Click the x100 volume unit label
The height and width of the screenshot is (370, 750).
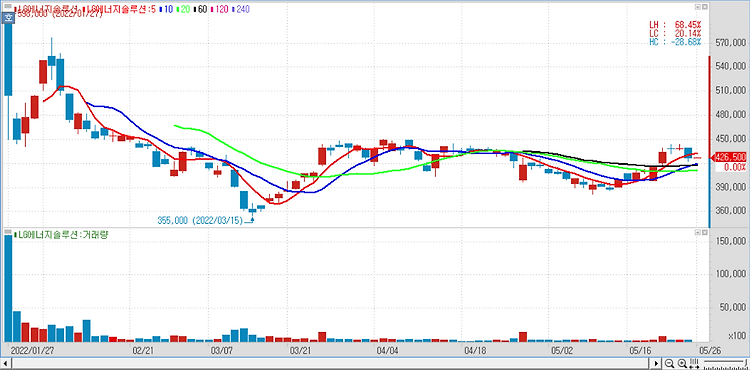(737, 336)
